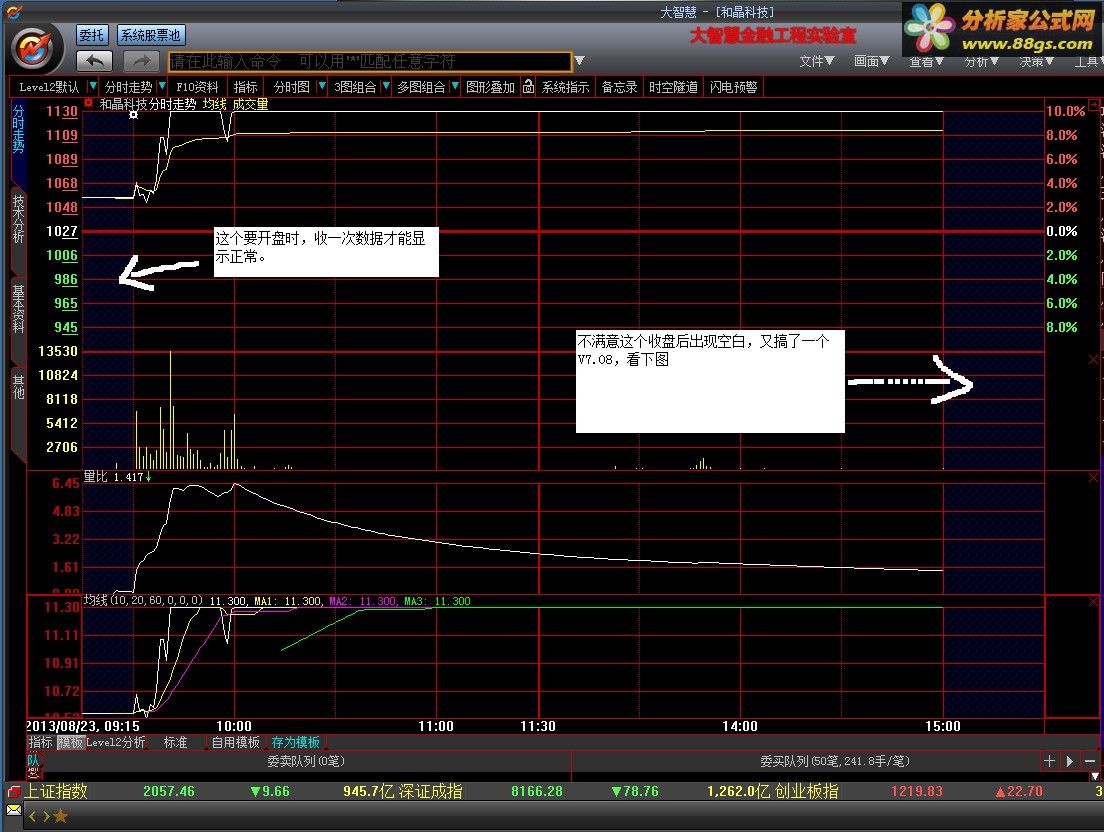Screen dimensions: 1104x832
Task: Click the play arrow in the order queue panel
Action: click(1070, 761)
